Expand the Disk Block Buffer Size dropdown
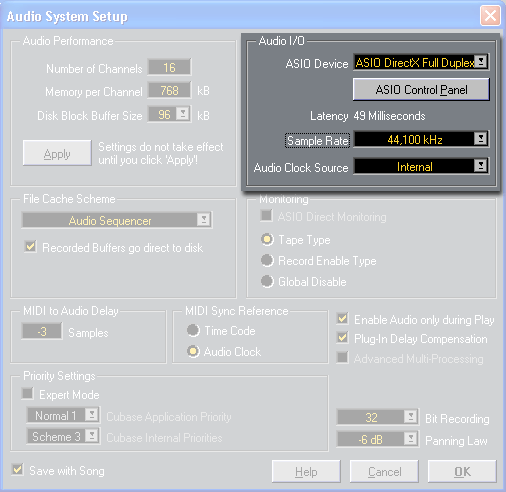The image size is (506, 492). coord(183,114)
